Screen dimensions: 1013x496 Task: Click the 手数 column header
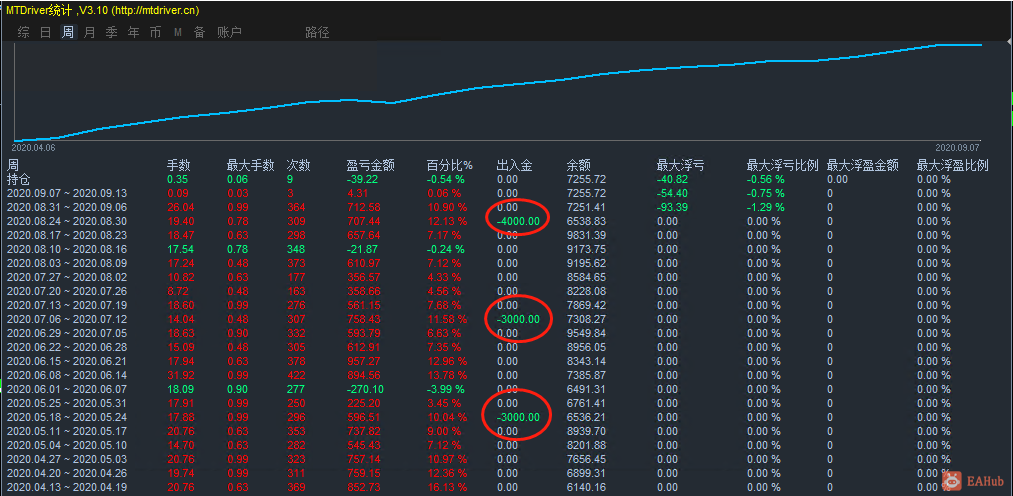[179, 165]
